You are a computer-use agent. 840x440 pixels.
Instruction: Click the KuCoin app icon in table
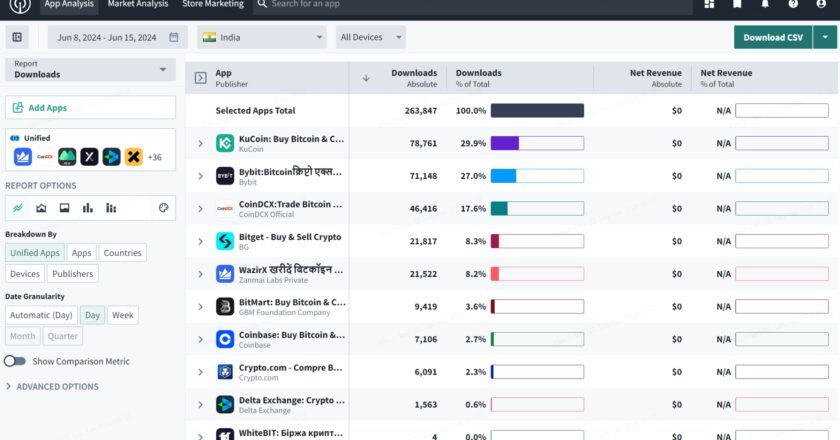click(x=225, y=143)
